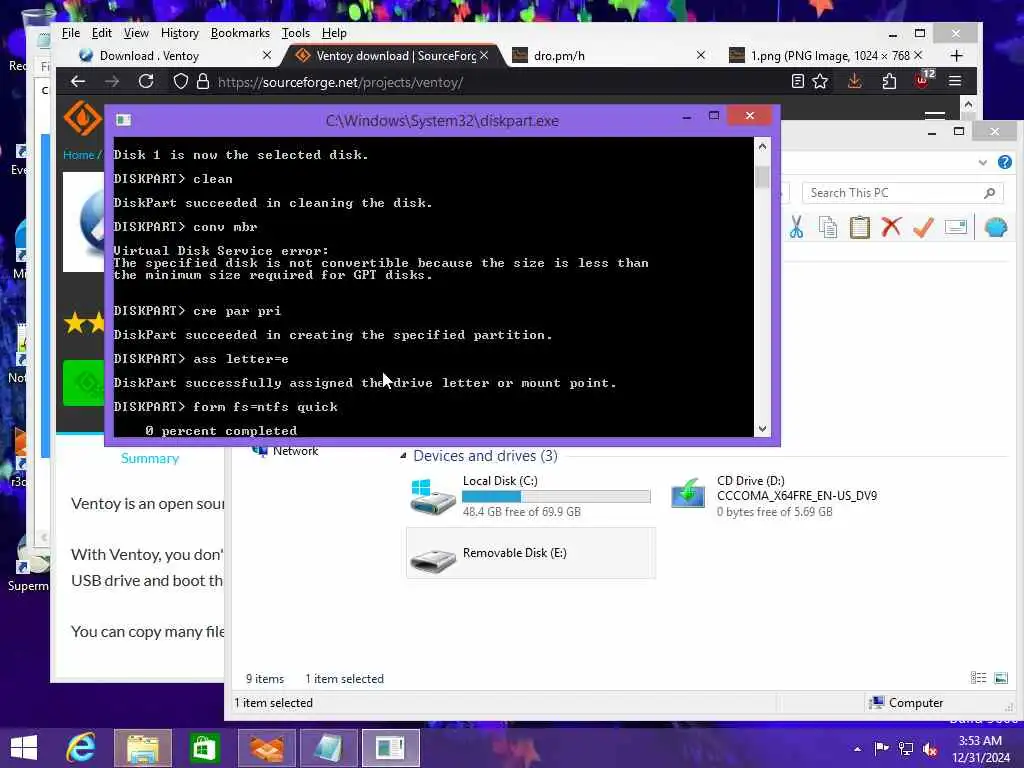Click the SourceForge logo
Viewport: 1024px width, 768px height.
tap(82, 118)
